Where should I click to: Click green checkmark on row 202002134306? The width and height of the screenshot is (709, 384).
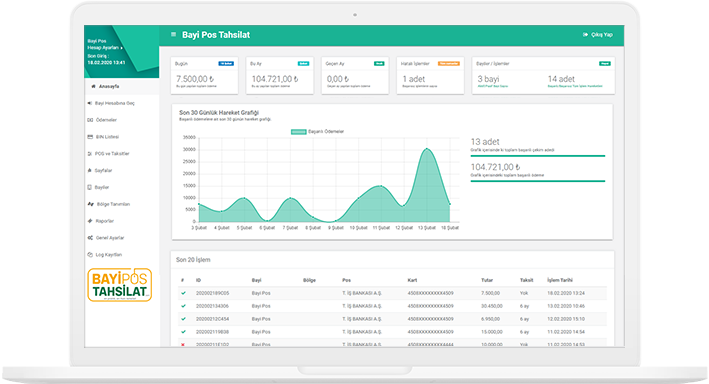tap(183, 306)
